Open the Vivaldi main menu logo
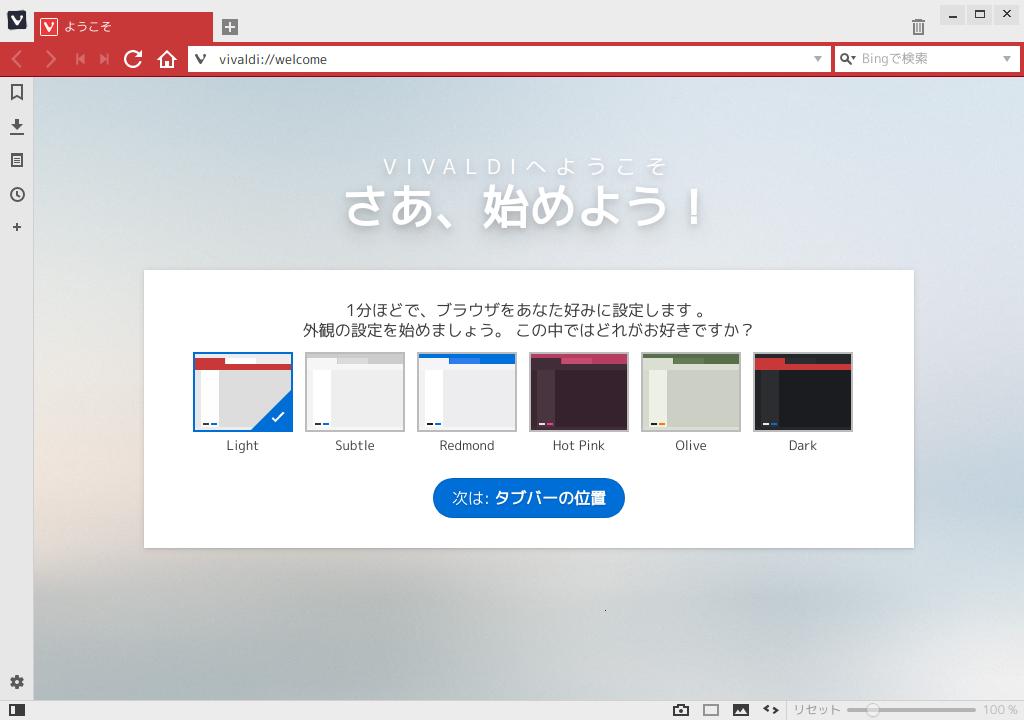This screenshot has height=720, width=1024. coord(17,20)
